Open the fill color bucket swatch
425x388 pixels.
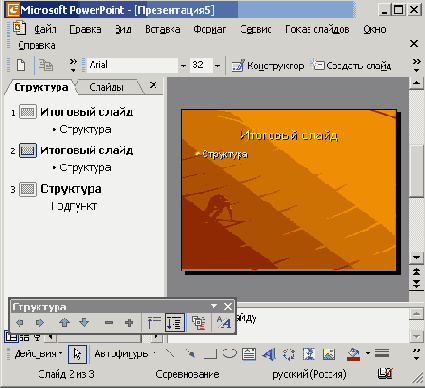point(353,355)
